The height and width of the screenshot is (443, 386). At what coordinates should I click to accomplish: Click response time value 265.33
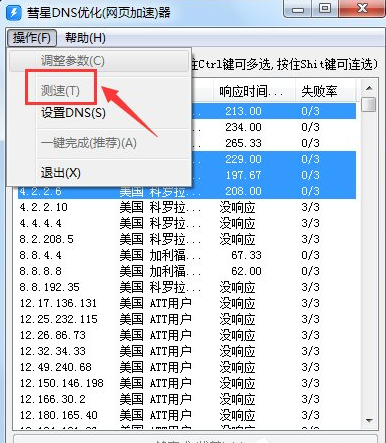(x=243, y=143)
